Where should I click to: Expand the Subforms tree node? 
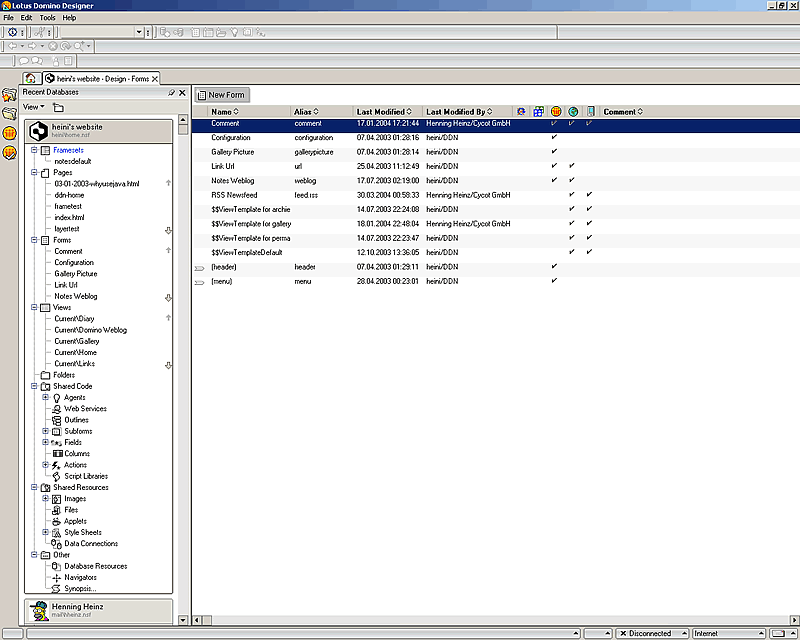click(x=45, y=431)
